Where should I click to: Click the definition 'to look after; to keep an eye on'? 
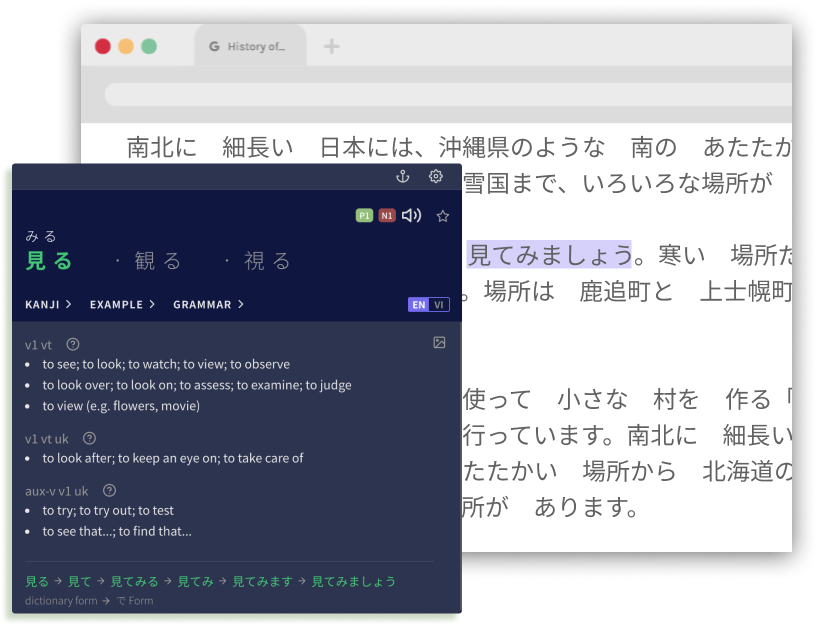click(173, 458)
